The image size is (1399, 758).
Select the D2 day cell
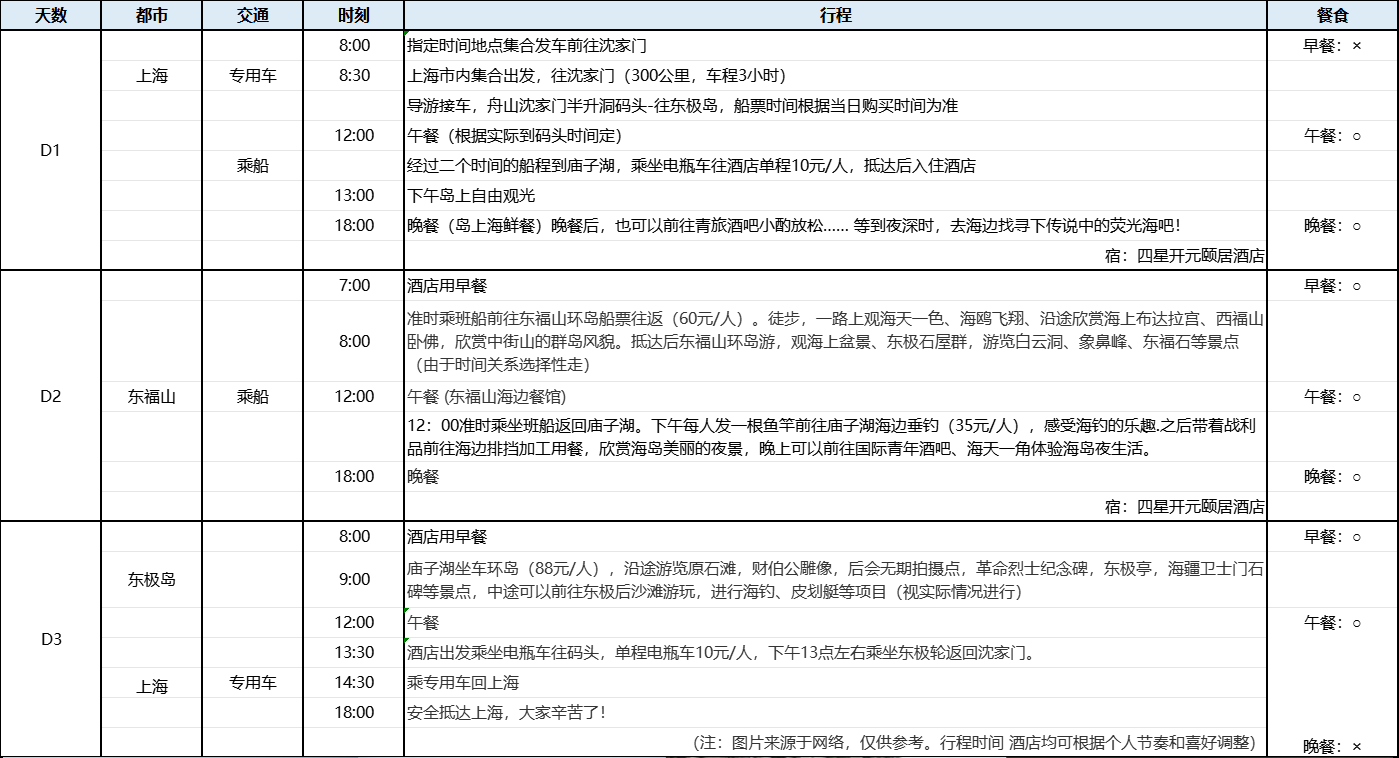[51, 396]
